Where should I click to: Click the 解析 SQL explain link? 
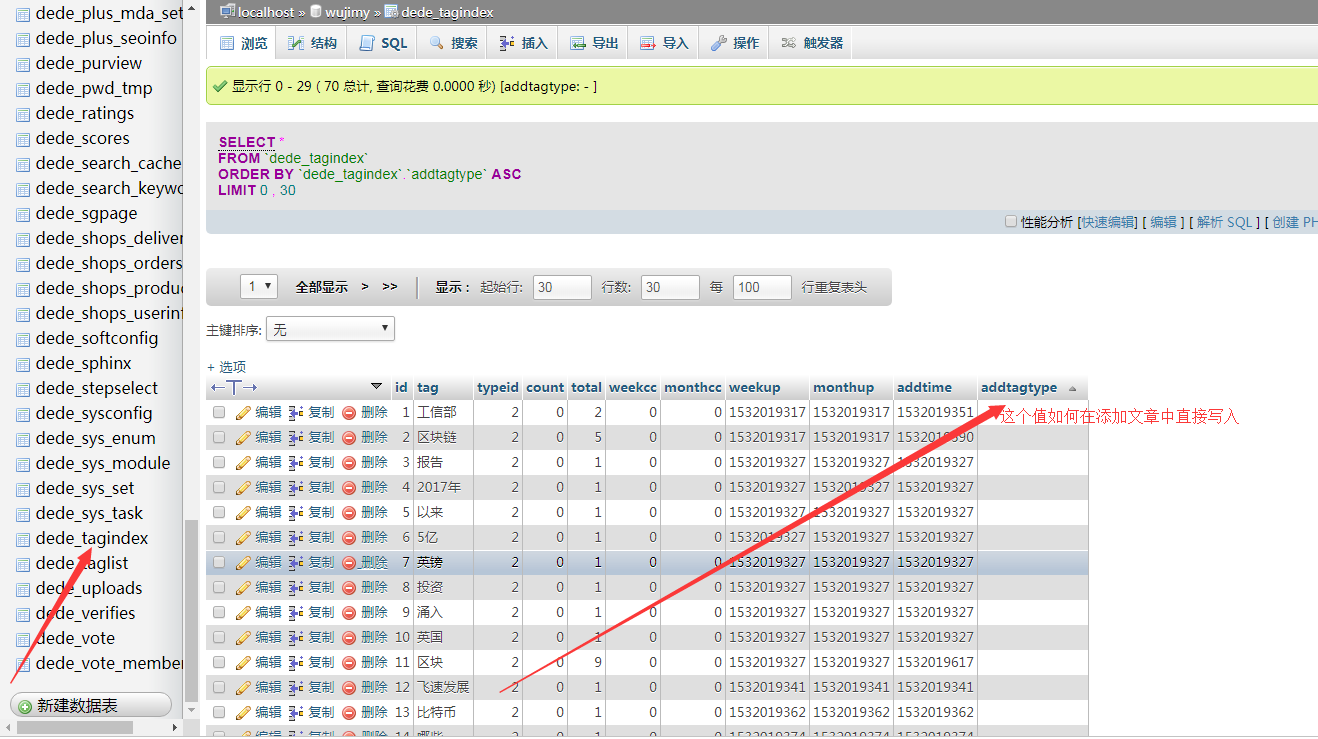coord(1224,222)
